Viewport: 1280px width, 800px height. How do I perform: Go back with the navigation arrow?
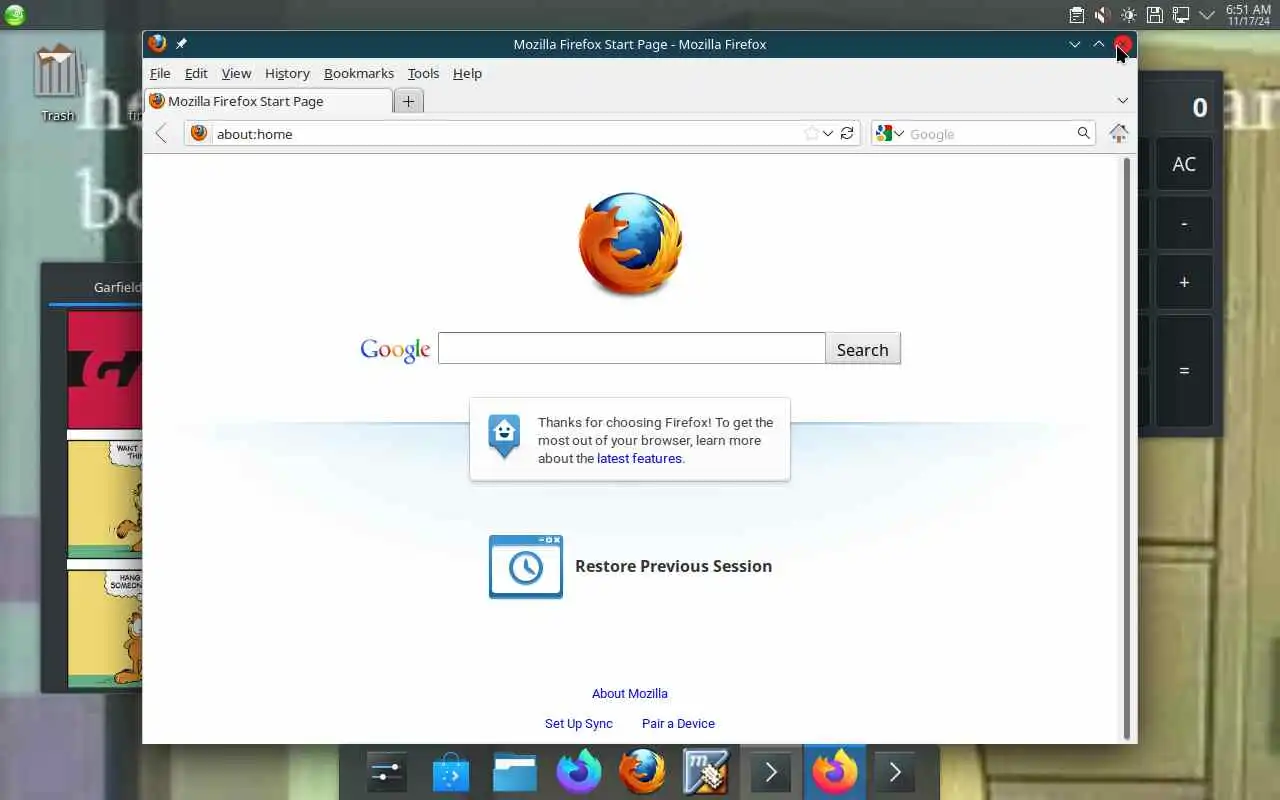tap(161, 133)
